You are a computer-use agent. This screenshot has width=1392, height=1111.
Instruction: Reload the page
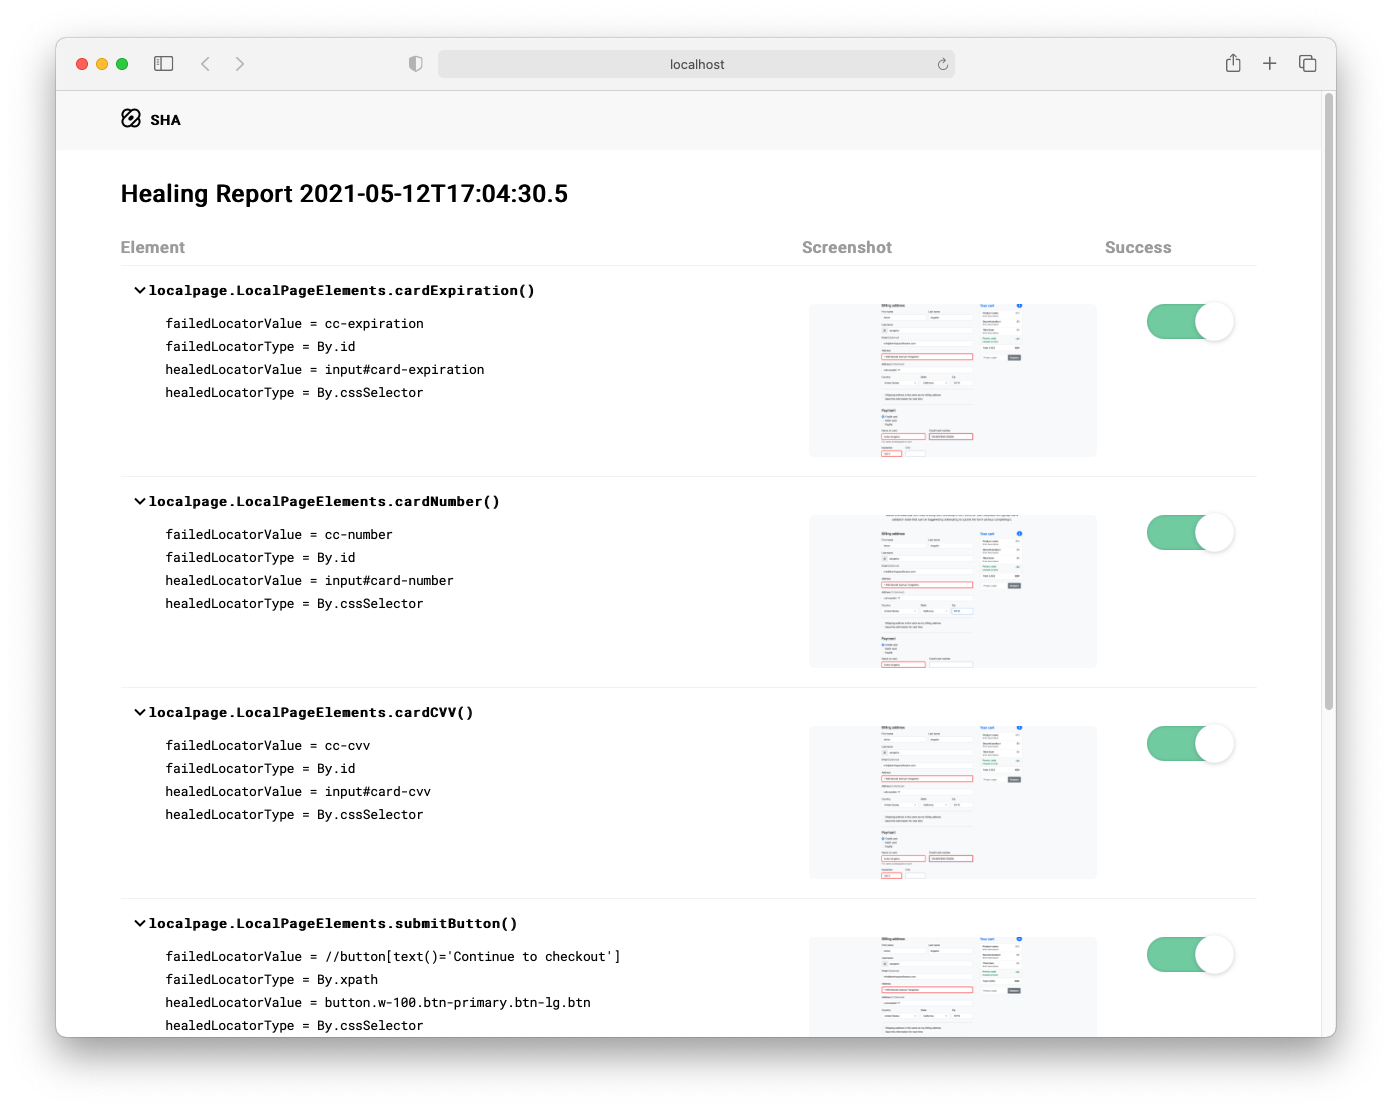pos(941,63)
